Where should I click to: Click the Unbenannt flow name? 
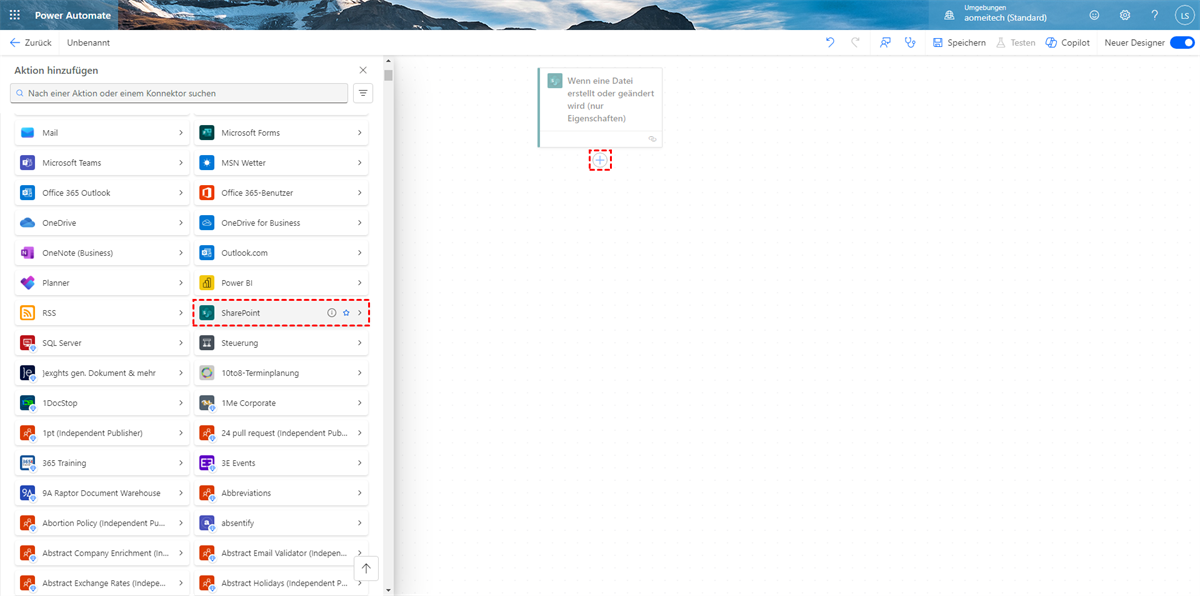tap(88, 43)
